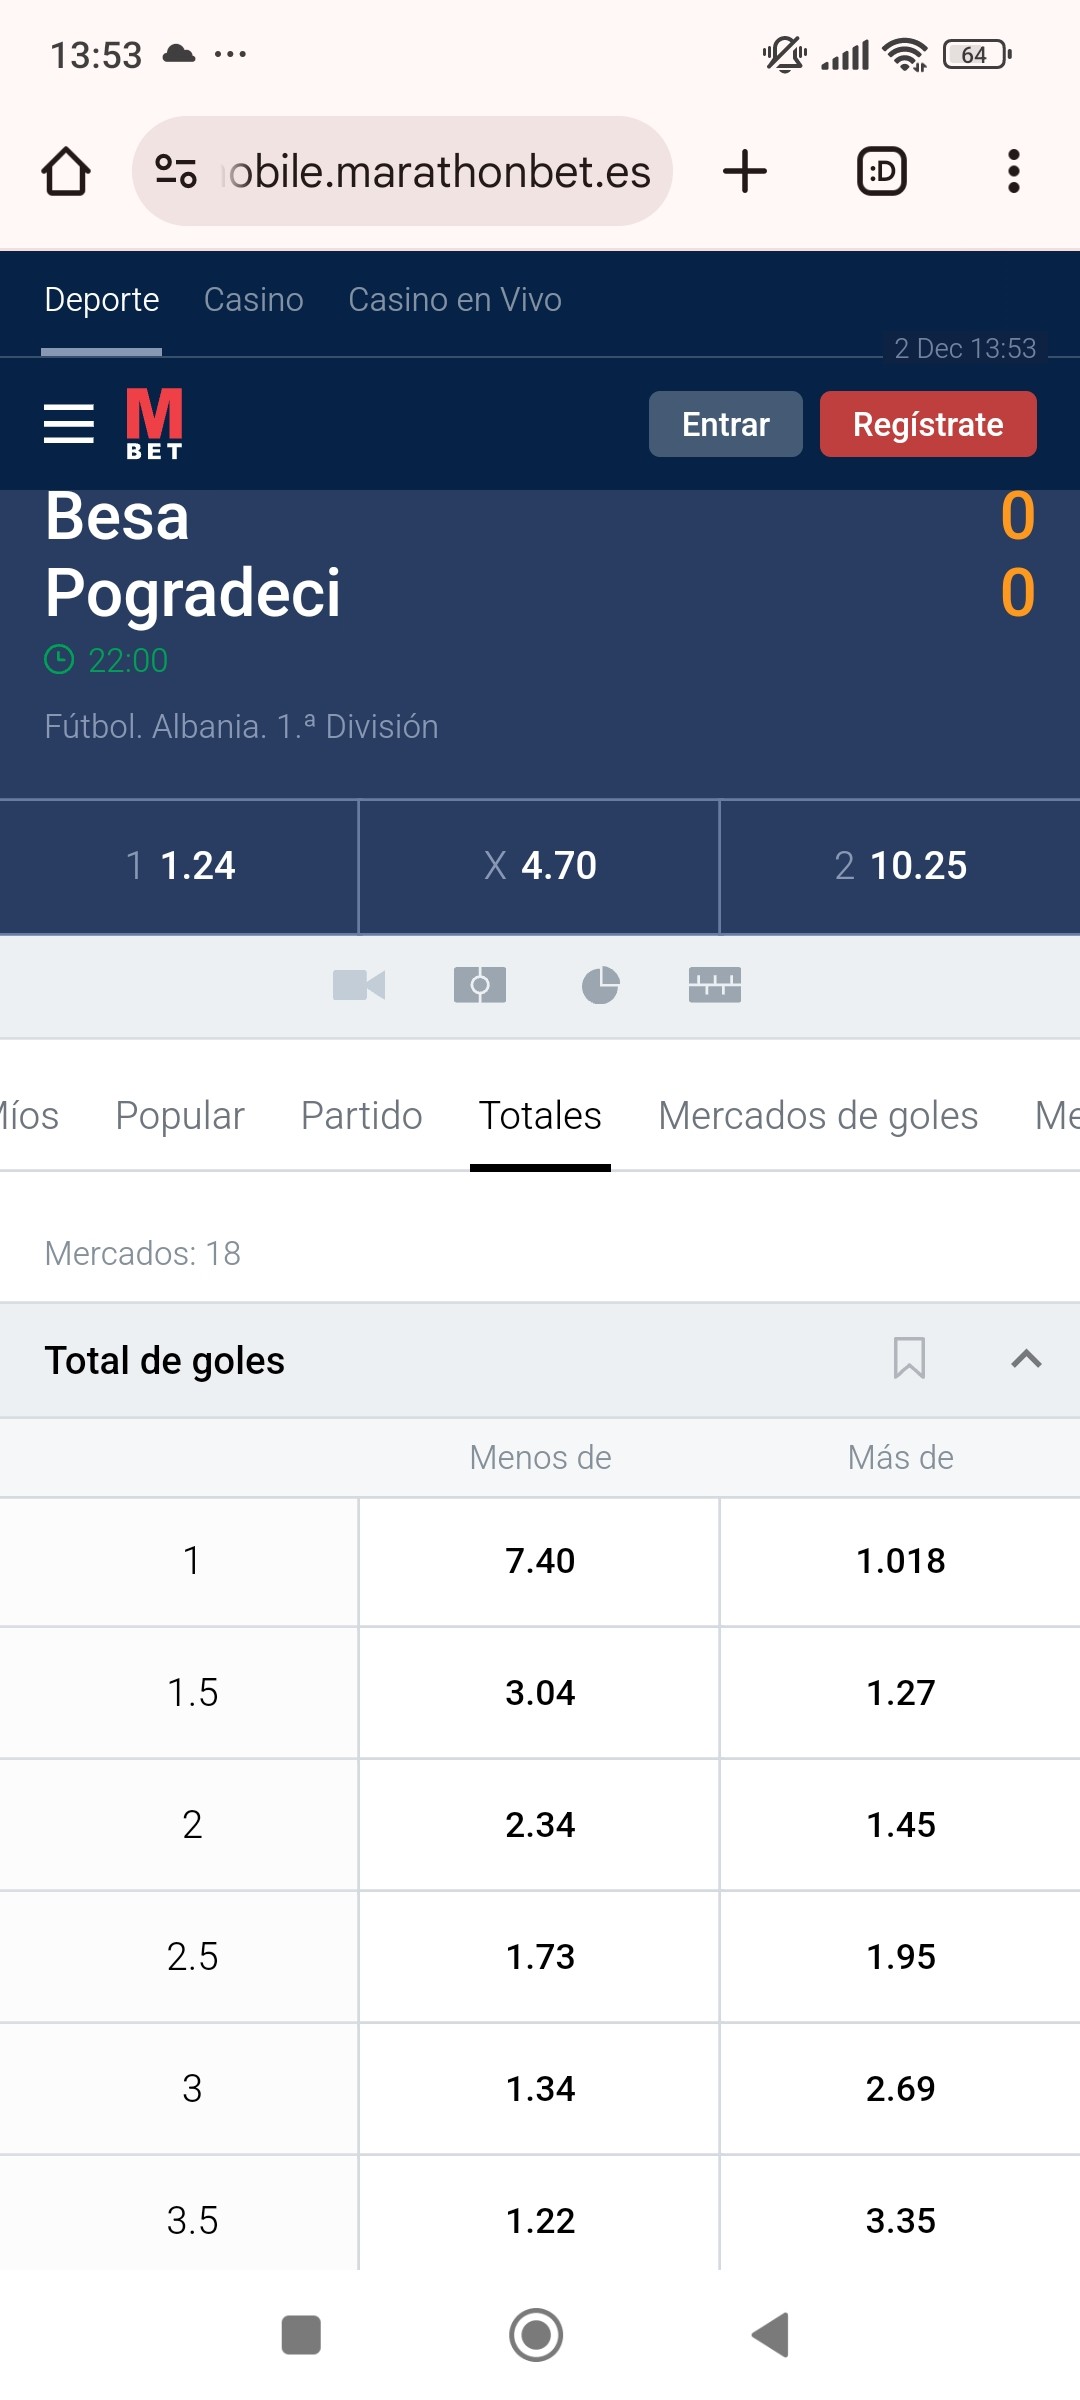The height and width of the screenshot is (2400, 1080).
Task: Open the pie chart statistics icon
Action: pos(600,985)
